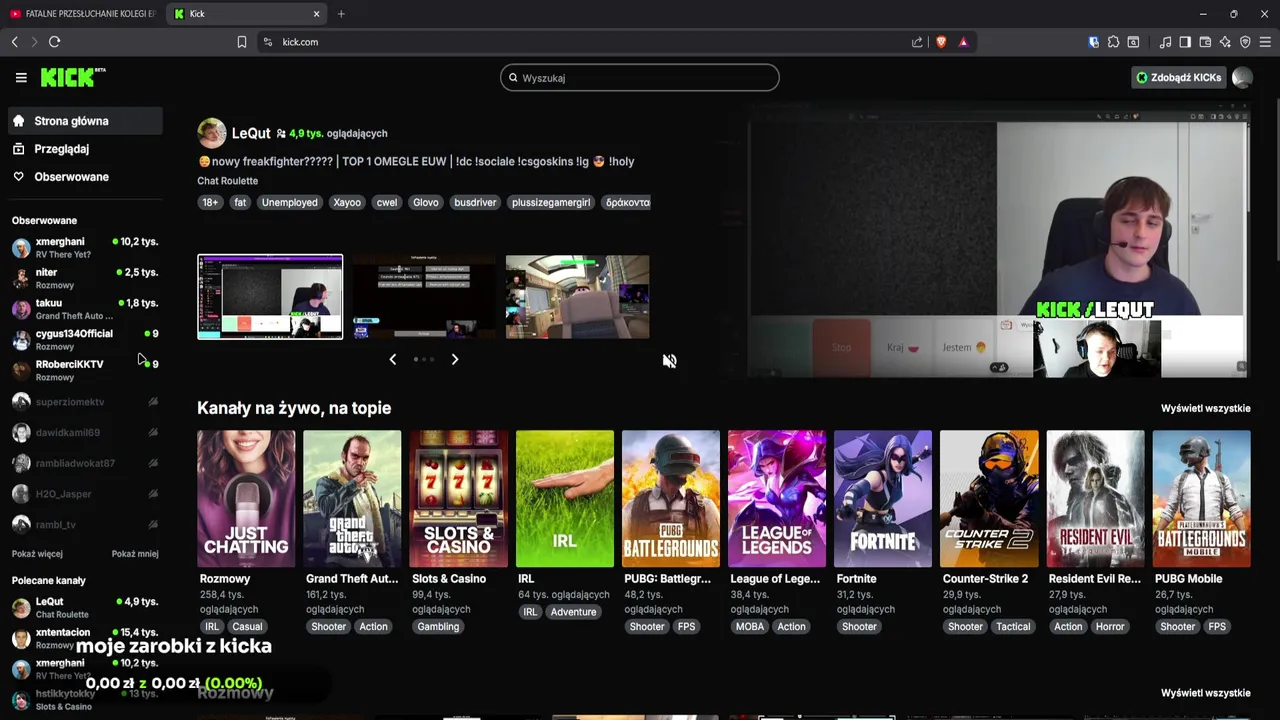Show previous featured streams with left arrow

(x=392, y=359)
